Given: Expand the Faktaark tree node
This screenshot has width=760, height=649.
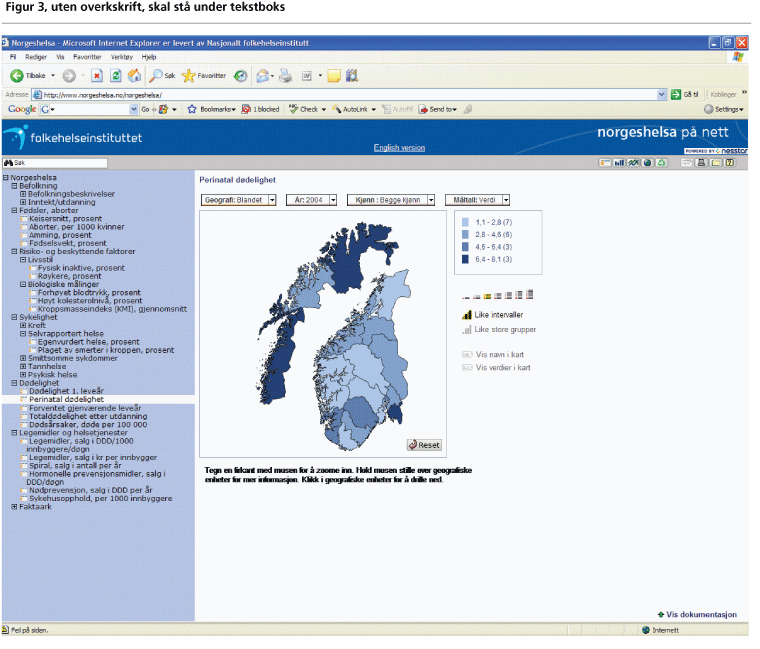Looking at the screenshot, I should coord(15,507).
